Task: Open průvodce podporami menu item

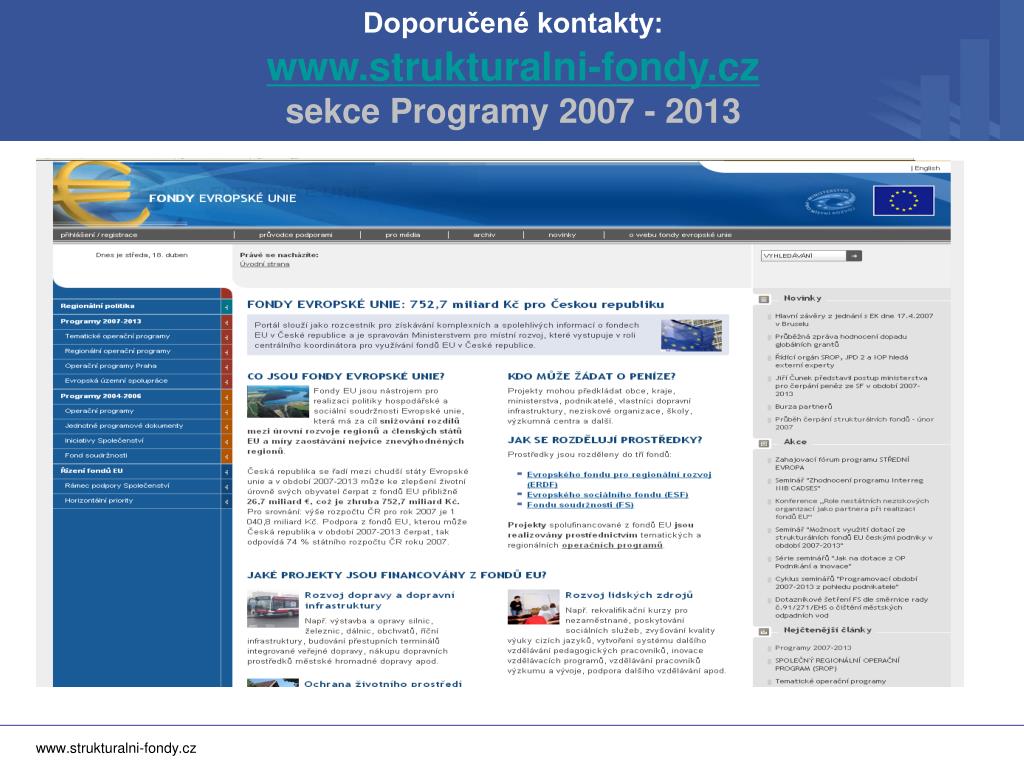Action: (x=295, y=235)
